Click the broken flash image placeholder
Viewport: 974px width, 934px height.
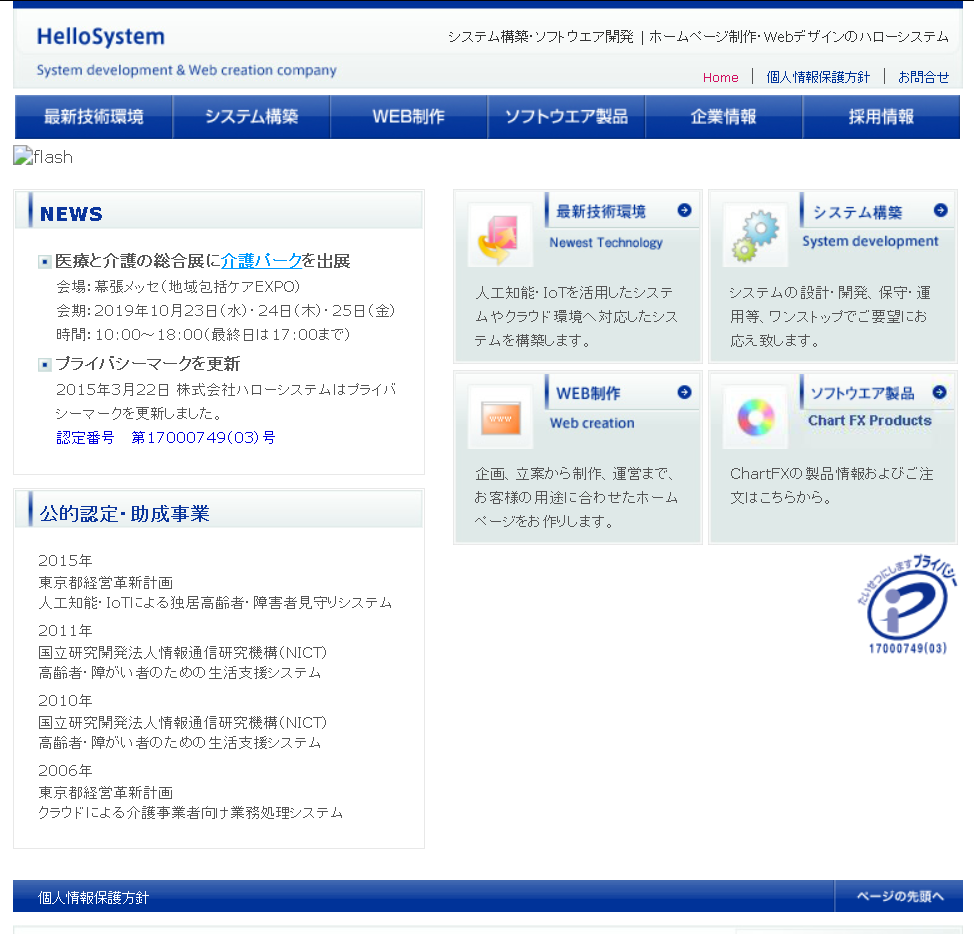click(43, 157)
